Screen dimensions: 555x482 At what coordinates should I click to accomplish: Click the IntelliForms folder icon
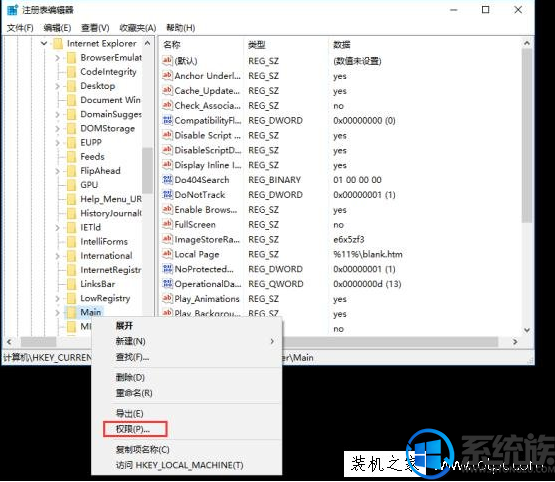(71, 242)
